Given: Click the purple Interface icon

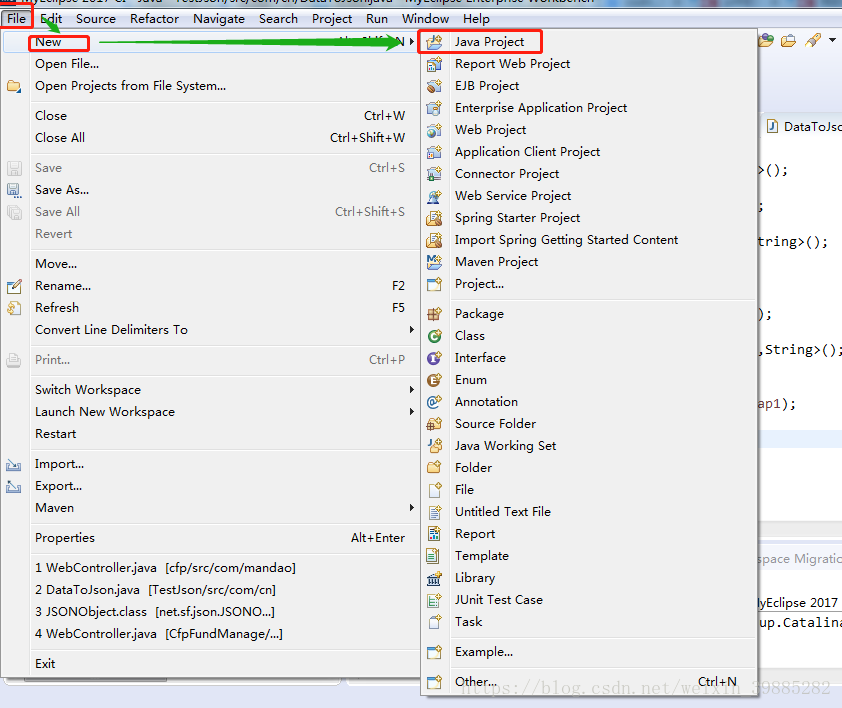Looking at the screenshot, I should pyautogui.click(x=434, y=358).
